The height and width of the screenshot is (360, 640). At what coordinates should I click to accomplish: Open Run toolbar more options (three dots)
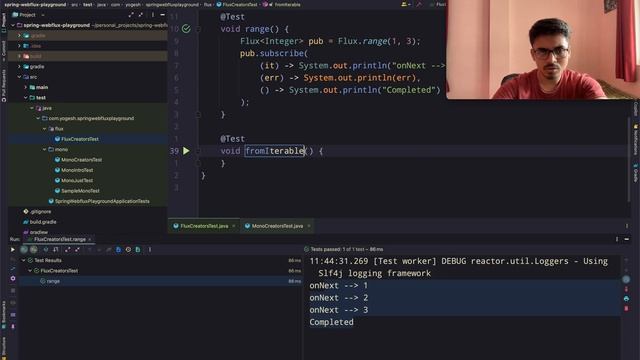click(x=150, y=249)
